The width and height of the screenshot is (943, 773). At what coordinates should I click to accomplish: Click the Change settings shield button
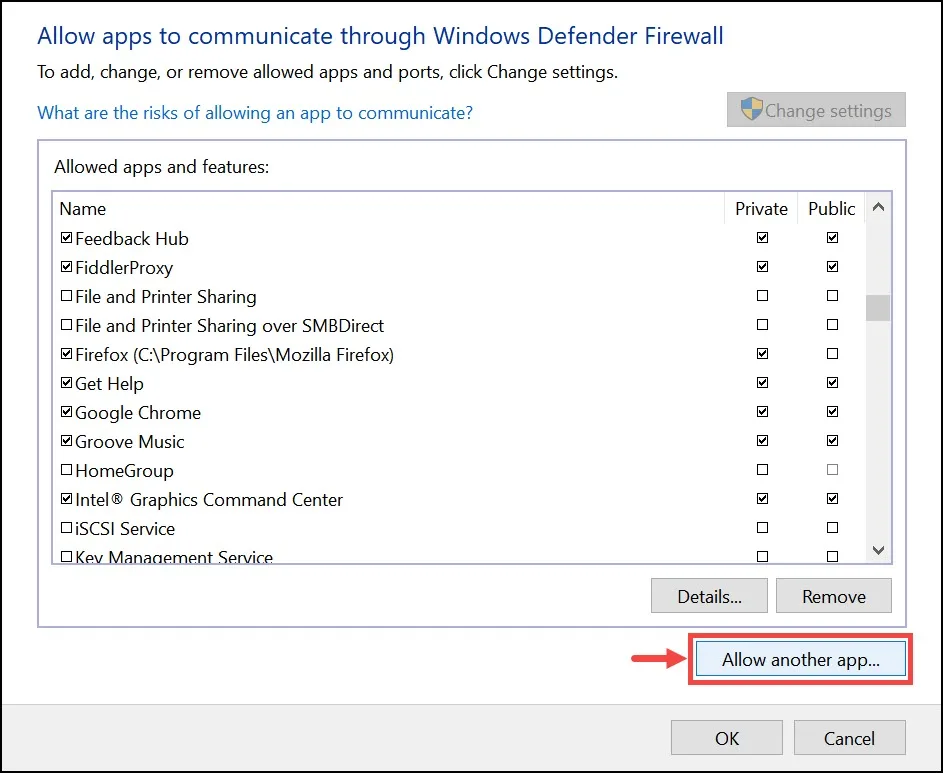point(816,110)
